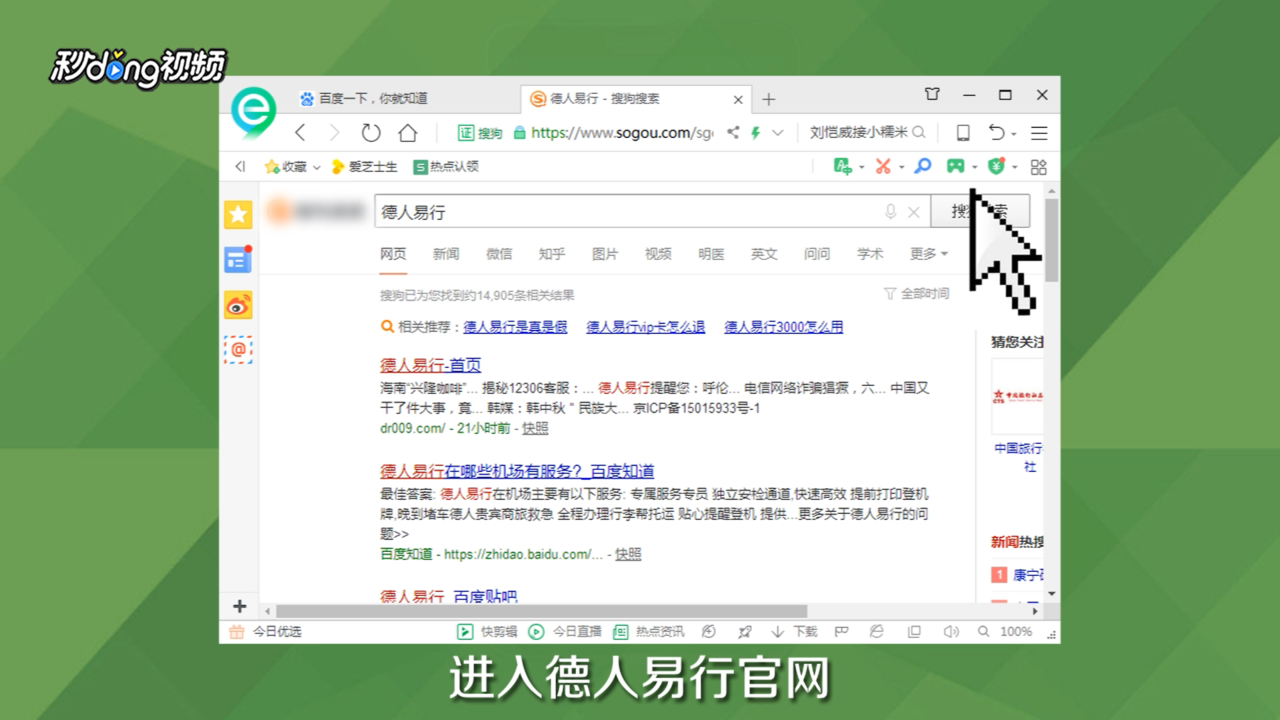Select the 新闻 search tab
Screen dimensions: 1280x720
(x=446, y=254)
